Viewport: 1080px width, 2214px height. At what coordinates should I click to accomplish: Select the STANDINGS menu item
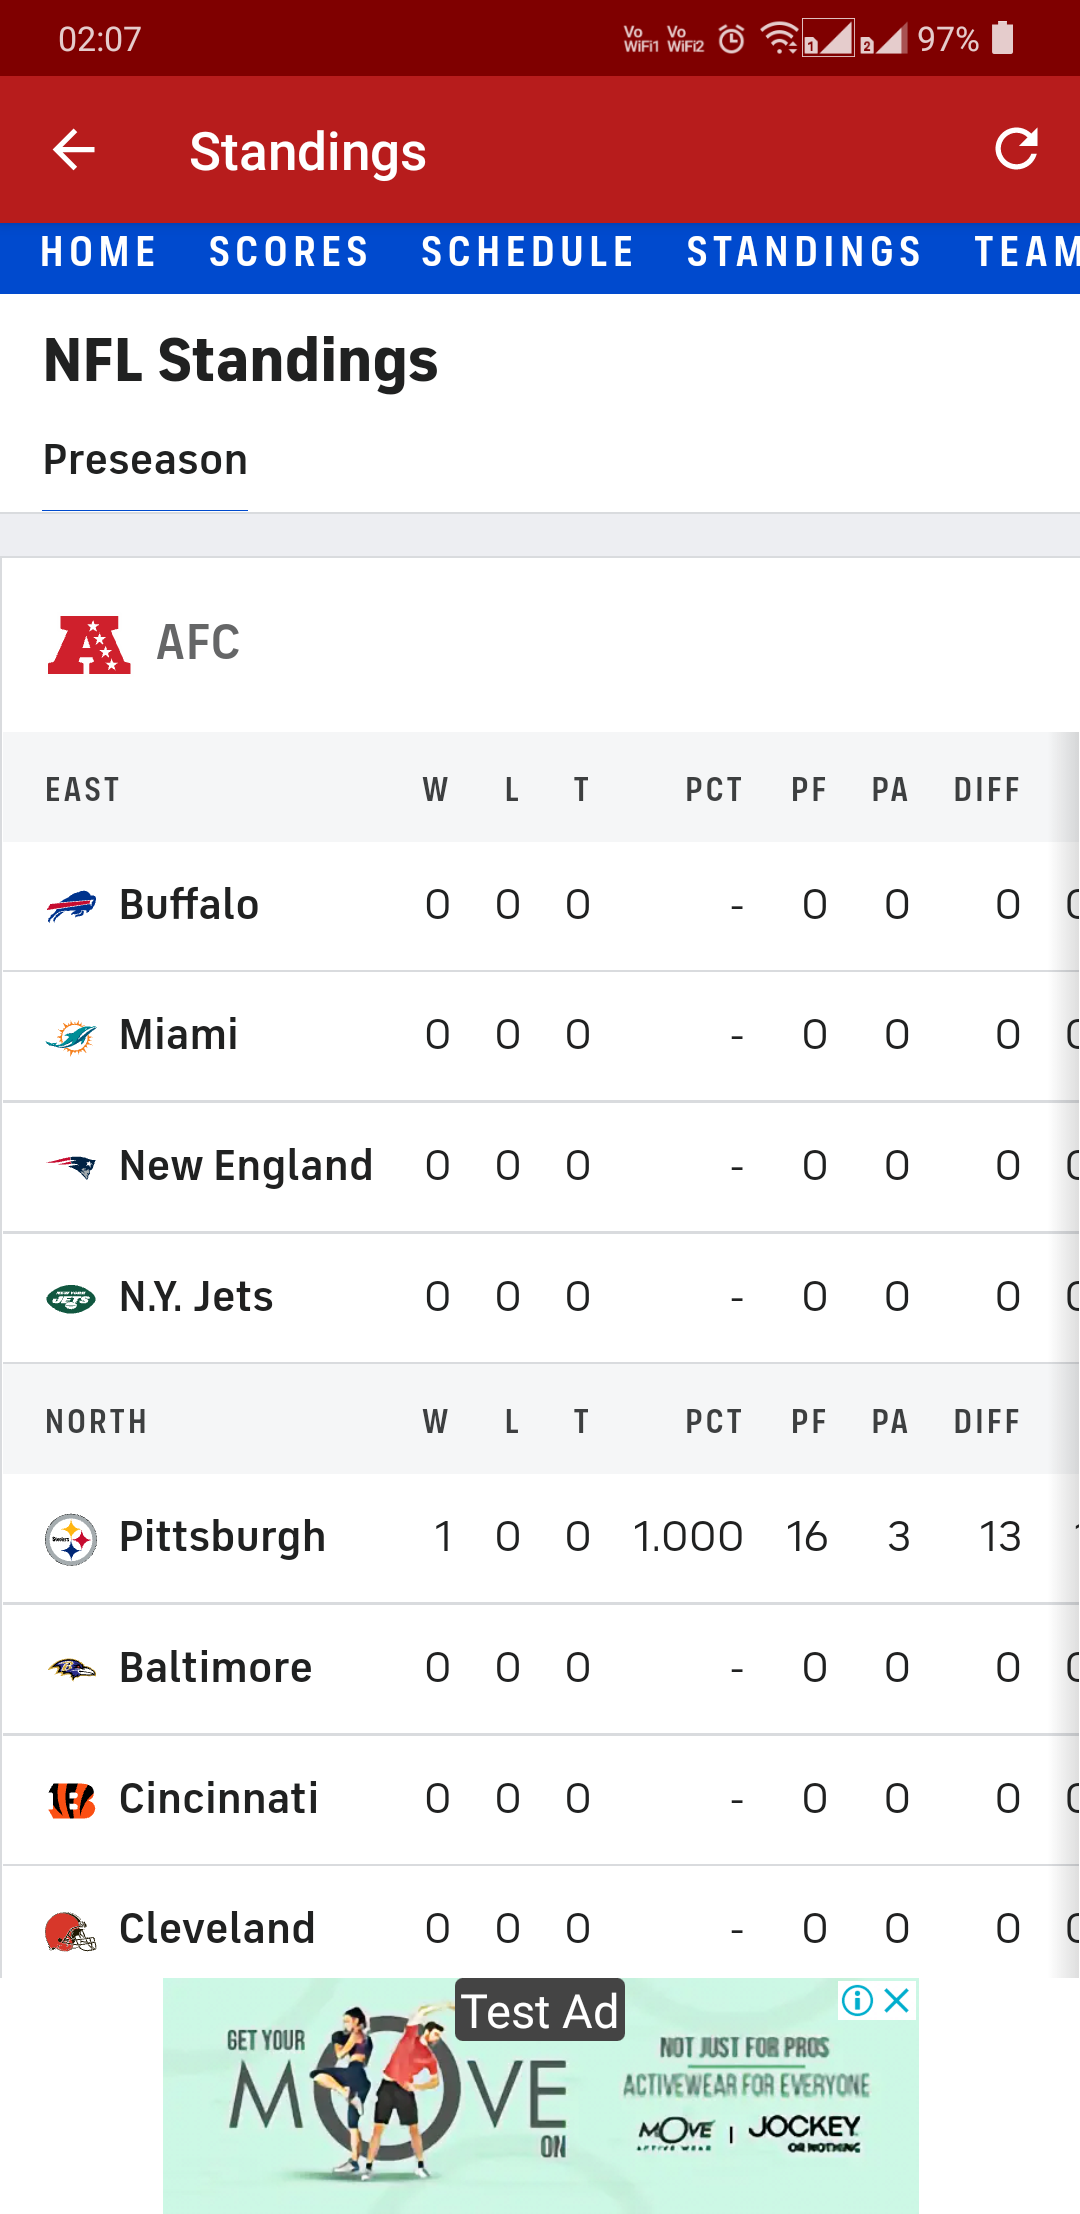click(x=804, y=252)
